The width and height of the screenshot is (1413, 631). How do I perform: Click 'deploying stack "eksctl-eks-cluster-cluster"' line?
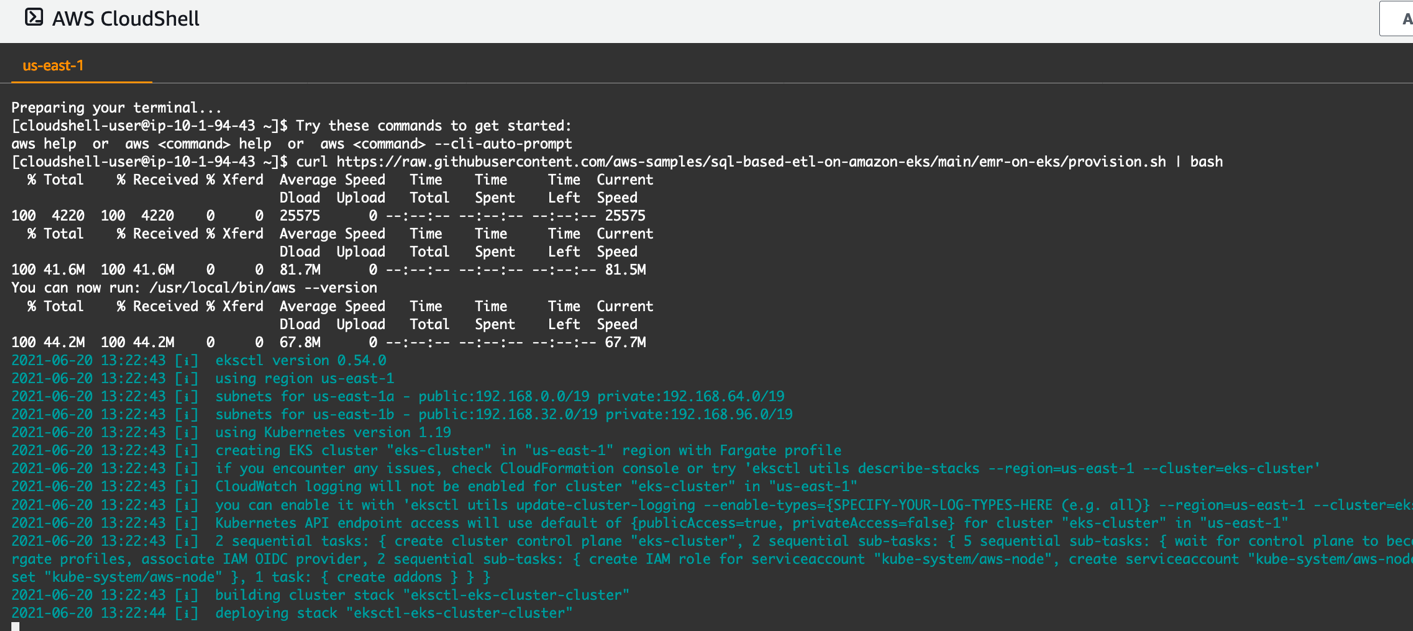click(x=292, y=613)
